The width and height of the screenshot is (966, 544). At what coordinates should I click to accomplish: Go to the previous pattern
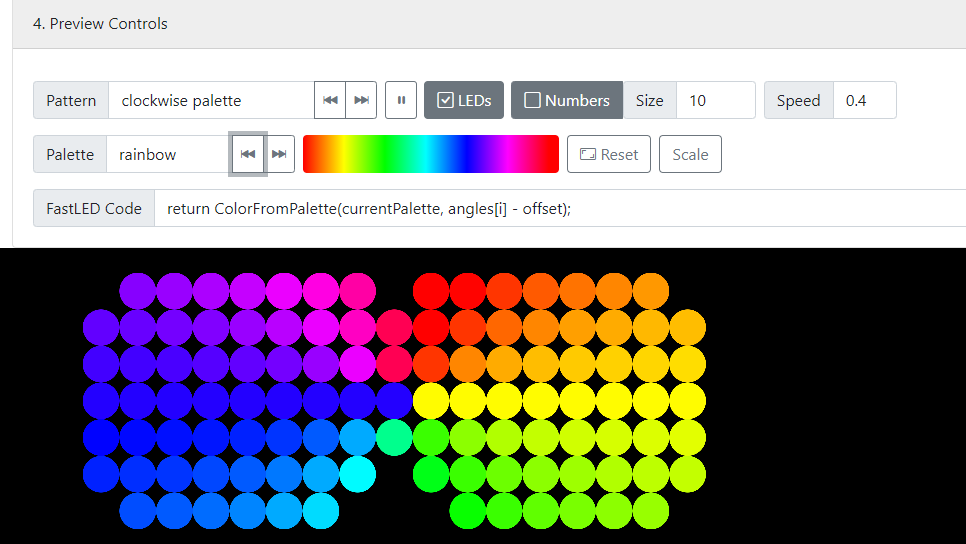tap(330, 100)
